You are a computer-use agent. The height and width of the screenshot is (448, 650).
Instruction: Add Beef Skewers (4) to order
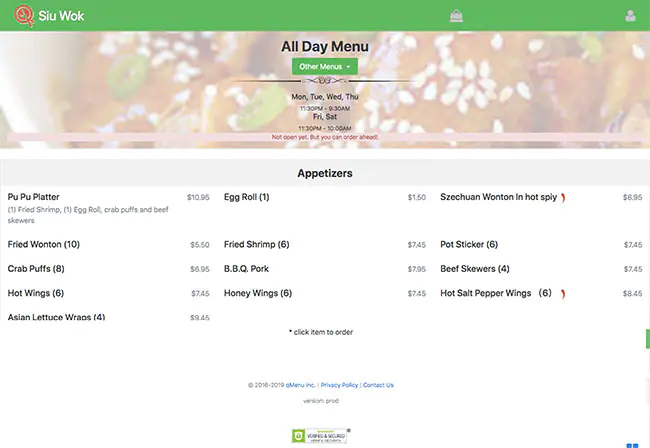click(x=475, y=269)
